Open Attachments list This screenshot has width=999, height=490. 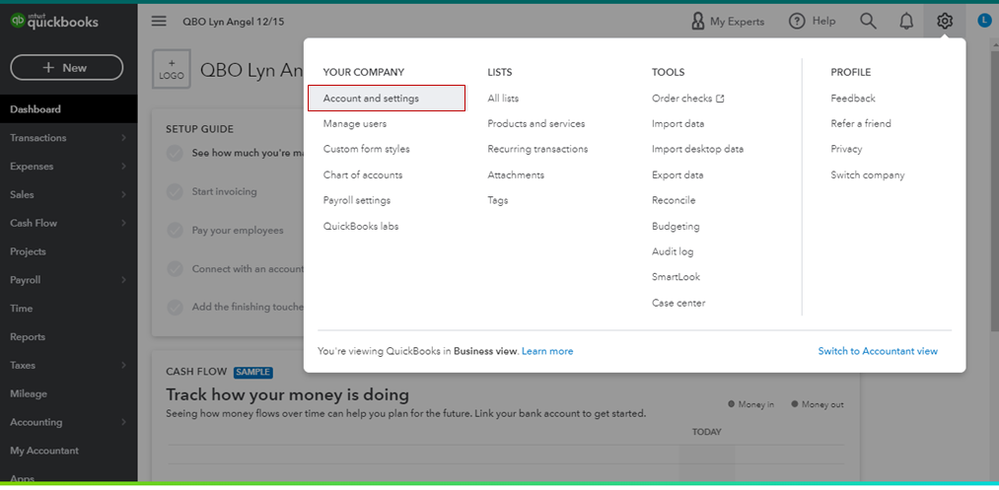pos(515,175)
